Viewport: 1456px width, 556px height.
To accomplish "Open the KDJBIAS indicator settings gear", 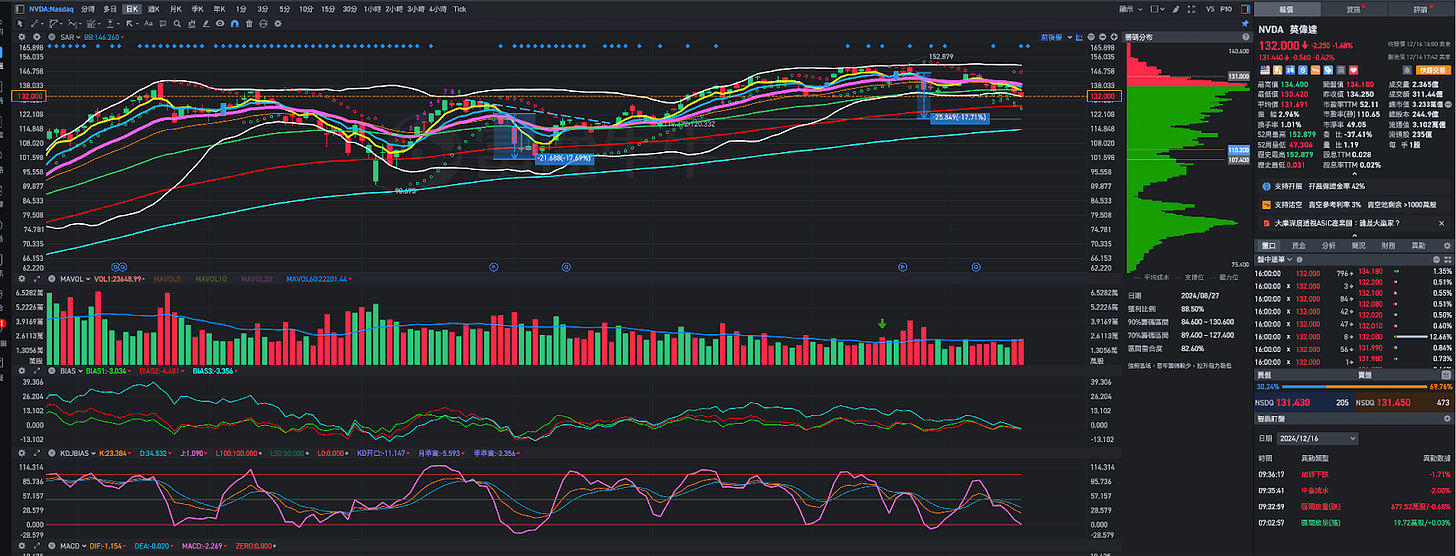I will click(22, 451).
